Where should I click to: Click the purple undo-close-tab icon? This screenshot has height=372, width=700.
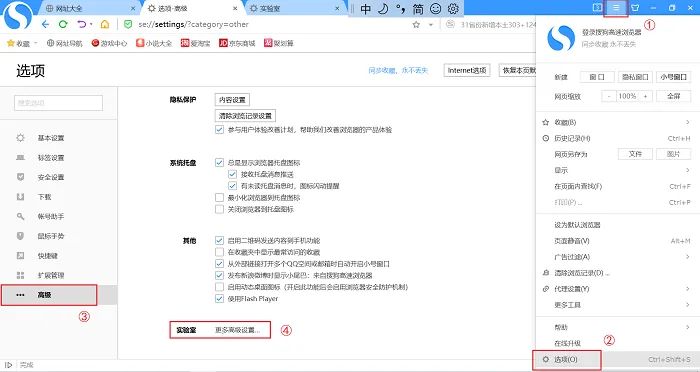pyautogui.click(x=82, y=24)
